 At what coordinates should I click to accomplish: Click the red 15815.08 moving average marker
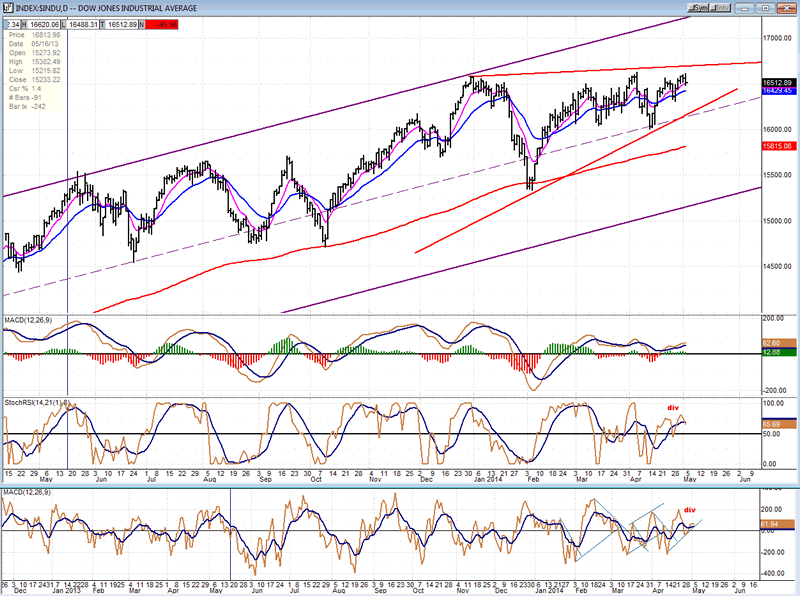coord(777,146)
